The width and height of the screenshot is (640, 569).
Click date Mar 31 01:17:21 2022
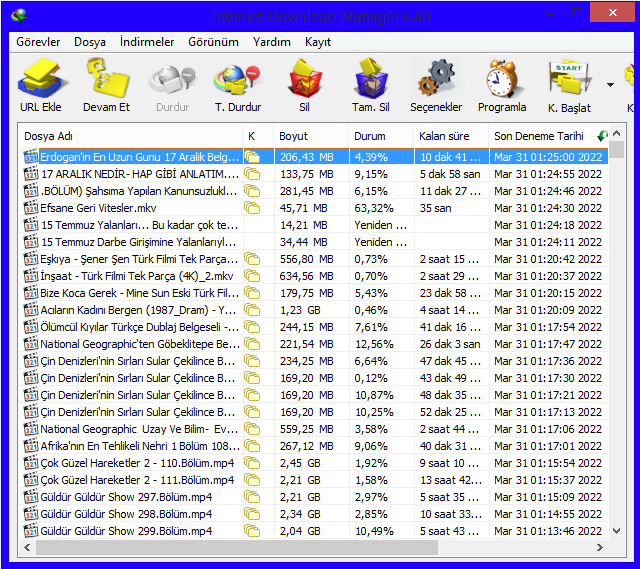point(548,395)
